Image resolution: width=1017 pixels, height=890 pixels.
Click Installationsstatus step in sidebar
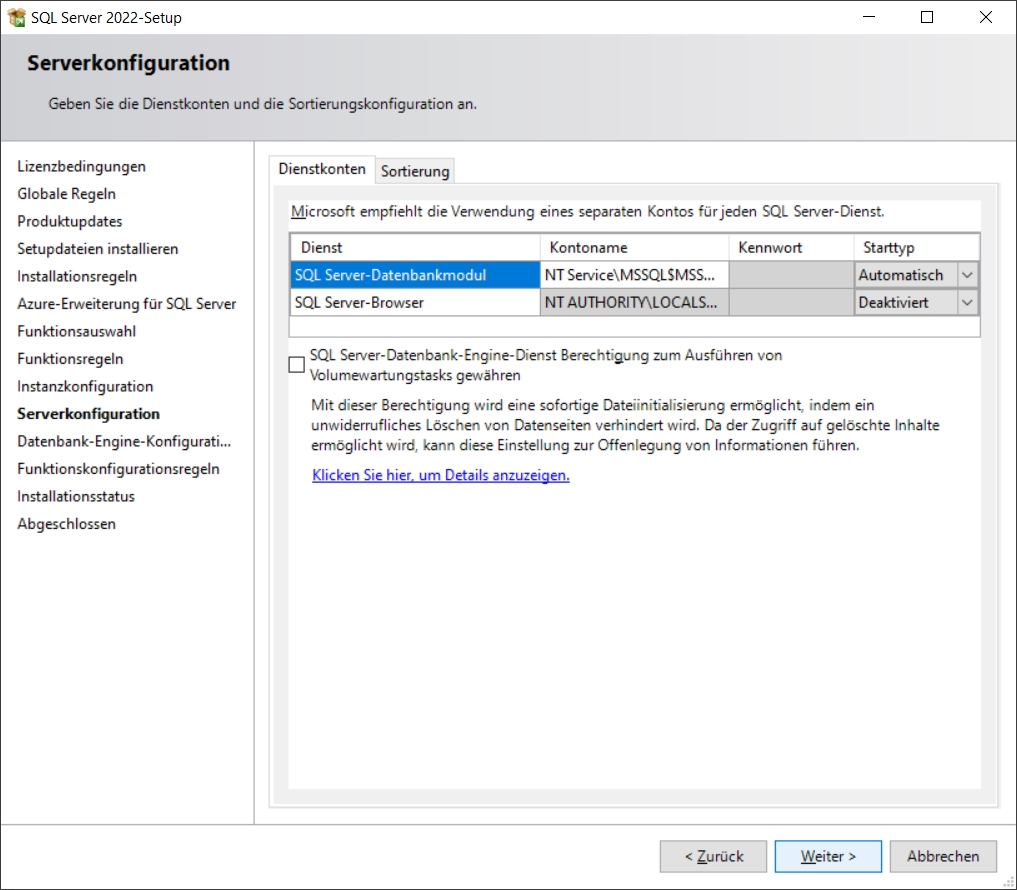[77, 496]
